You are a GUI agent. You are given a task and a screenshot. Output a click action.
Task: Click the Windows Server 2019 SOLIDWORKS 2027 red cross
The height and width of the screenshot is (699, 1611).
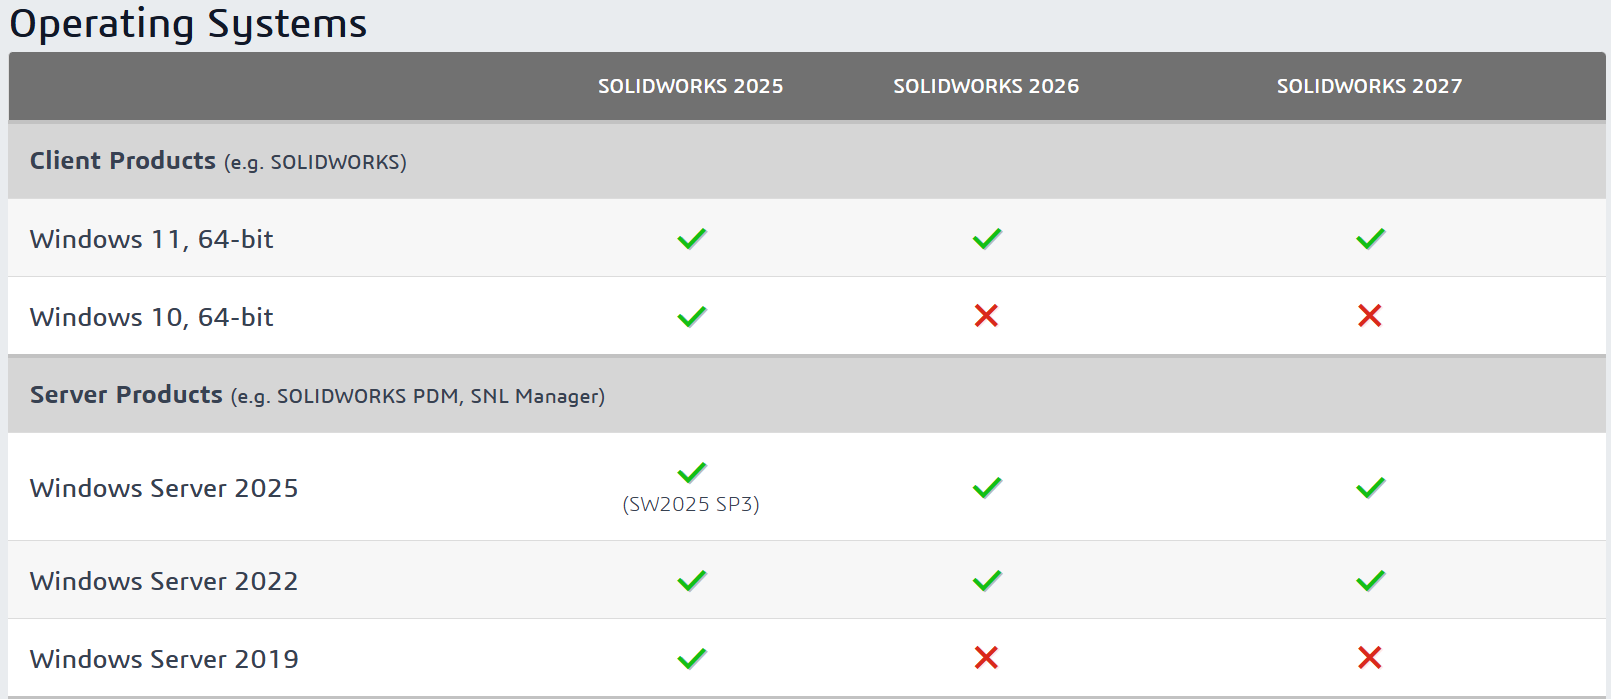point(1370,657)
